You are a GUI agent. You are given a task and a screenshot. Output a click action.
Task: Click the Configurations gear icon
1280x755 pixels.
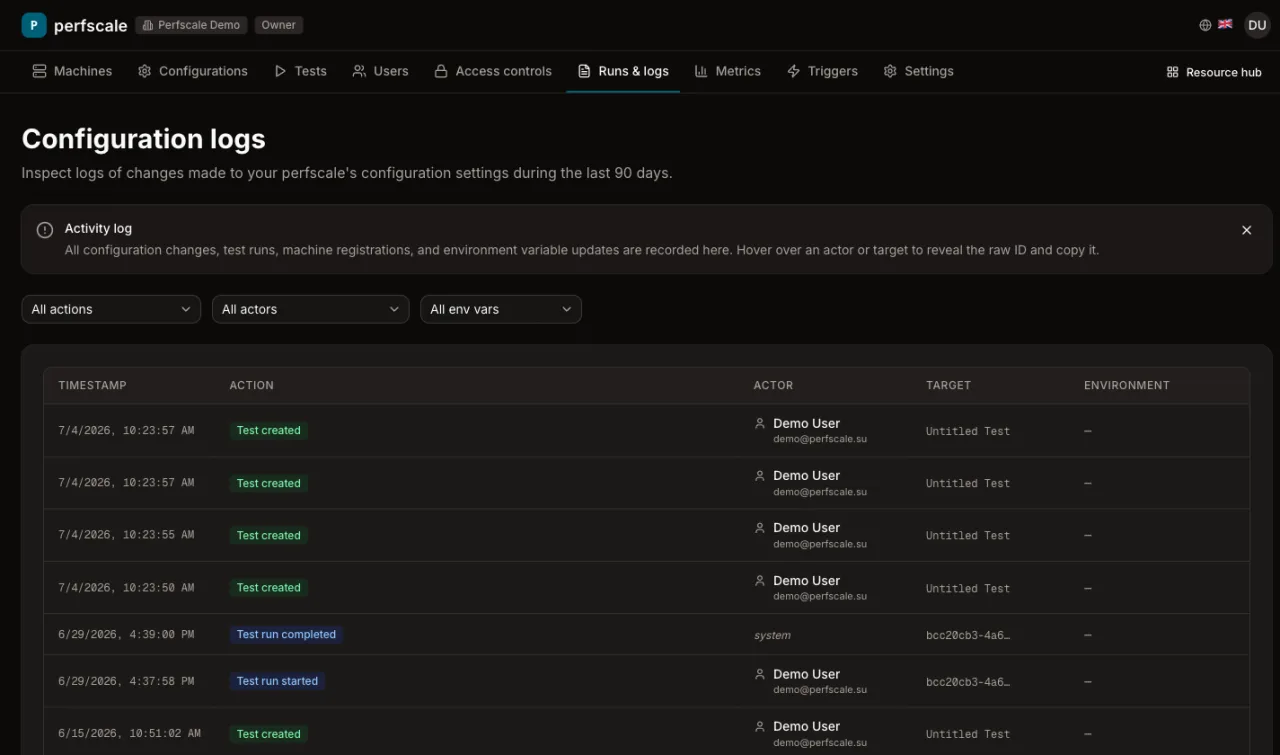click(145, 71)
